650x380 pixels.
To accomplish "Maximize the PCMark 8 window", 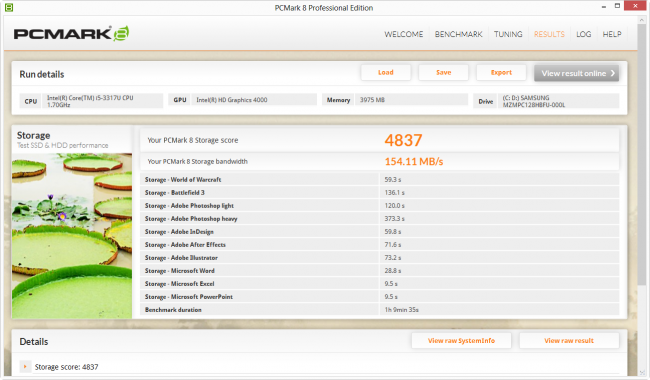I will coord(617,6).
